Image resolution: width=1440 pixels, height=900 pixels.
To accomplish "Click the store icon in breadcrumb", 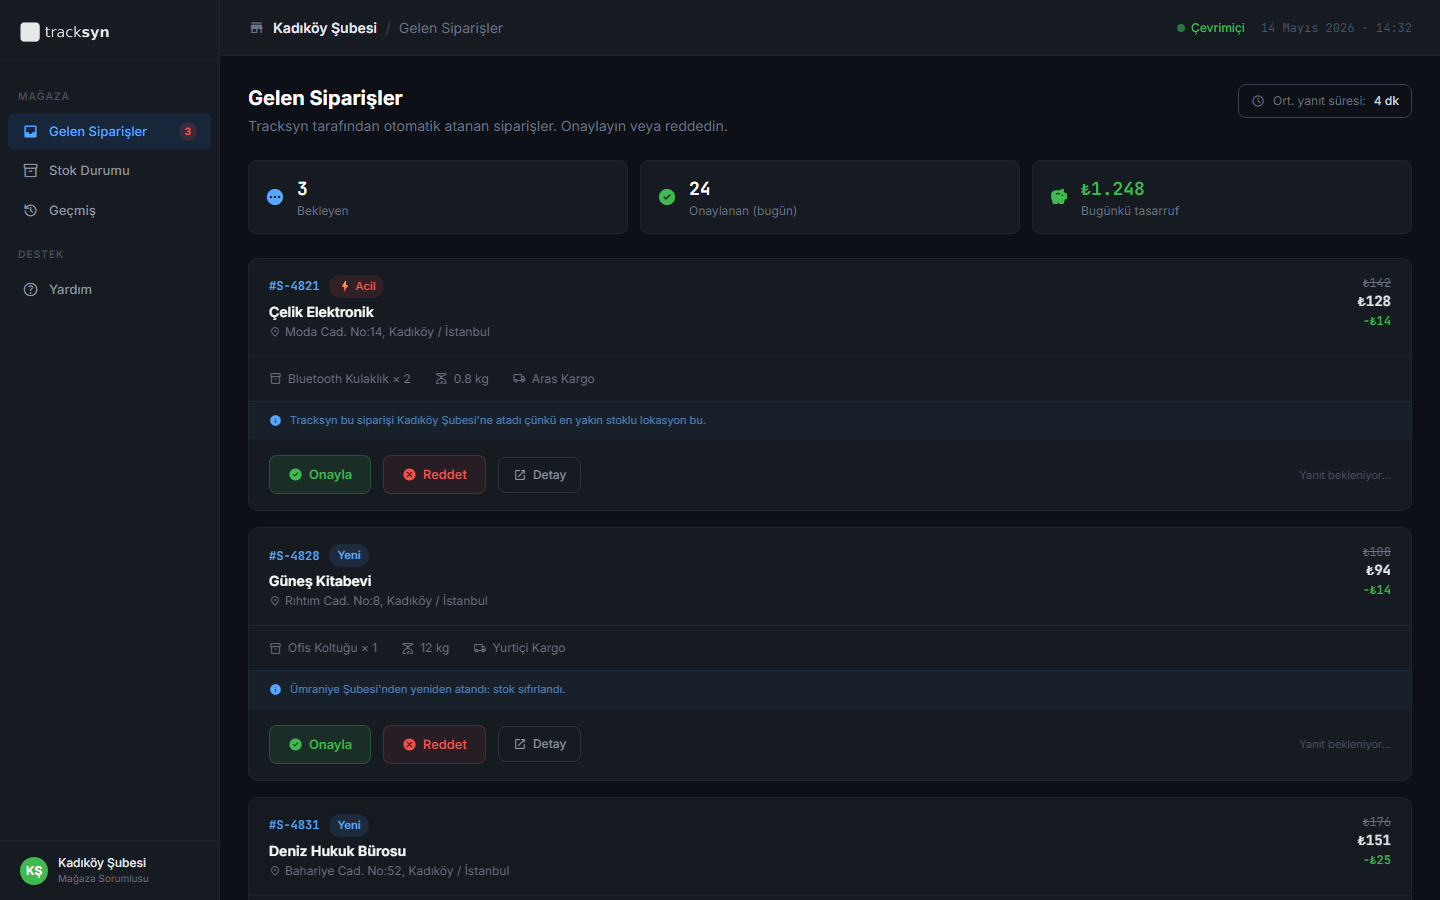I will pos(256,28).
